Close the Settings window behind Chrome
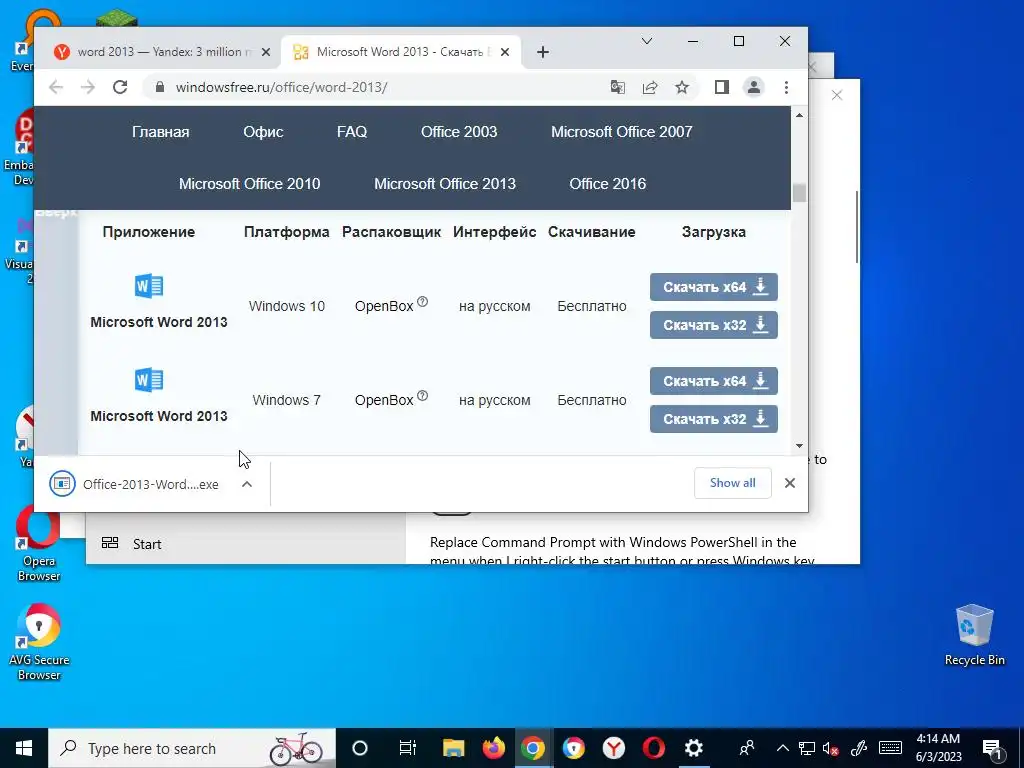The image size is (1024, 768). 837,95
